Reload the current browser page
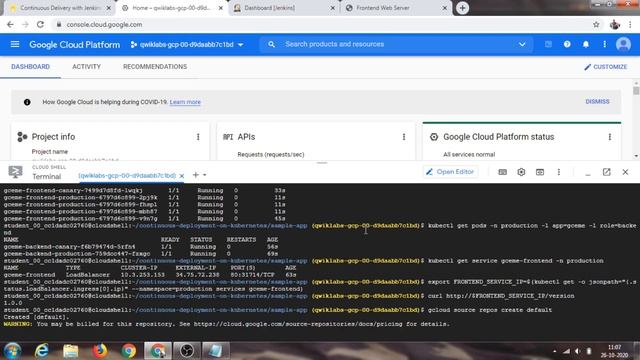640x360 pixels. tap(40, 24)
